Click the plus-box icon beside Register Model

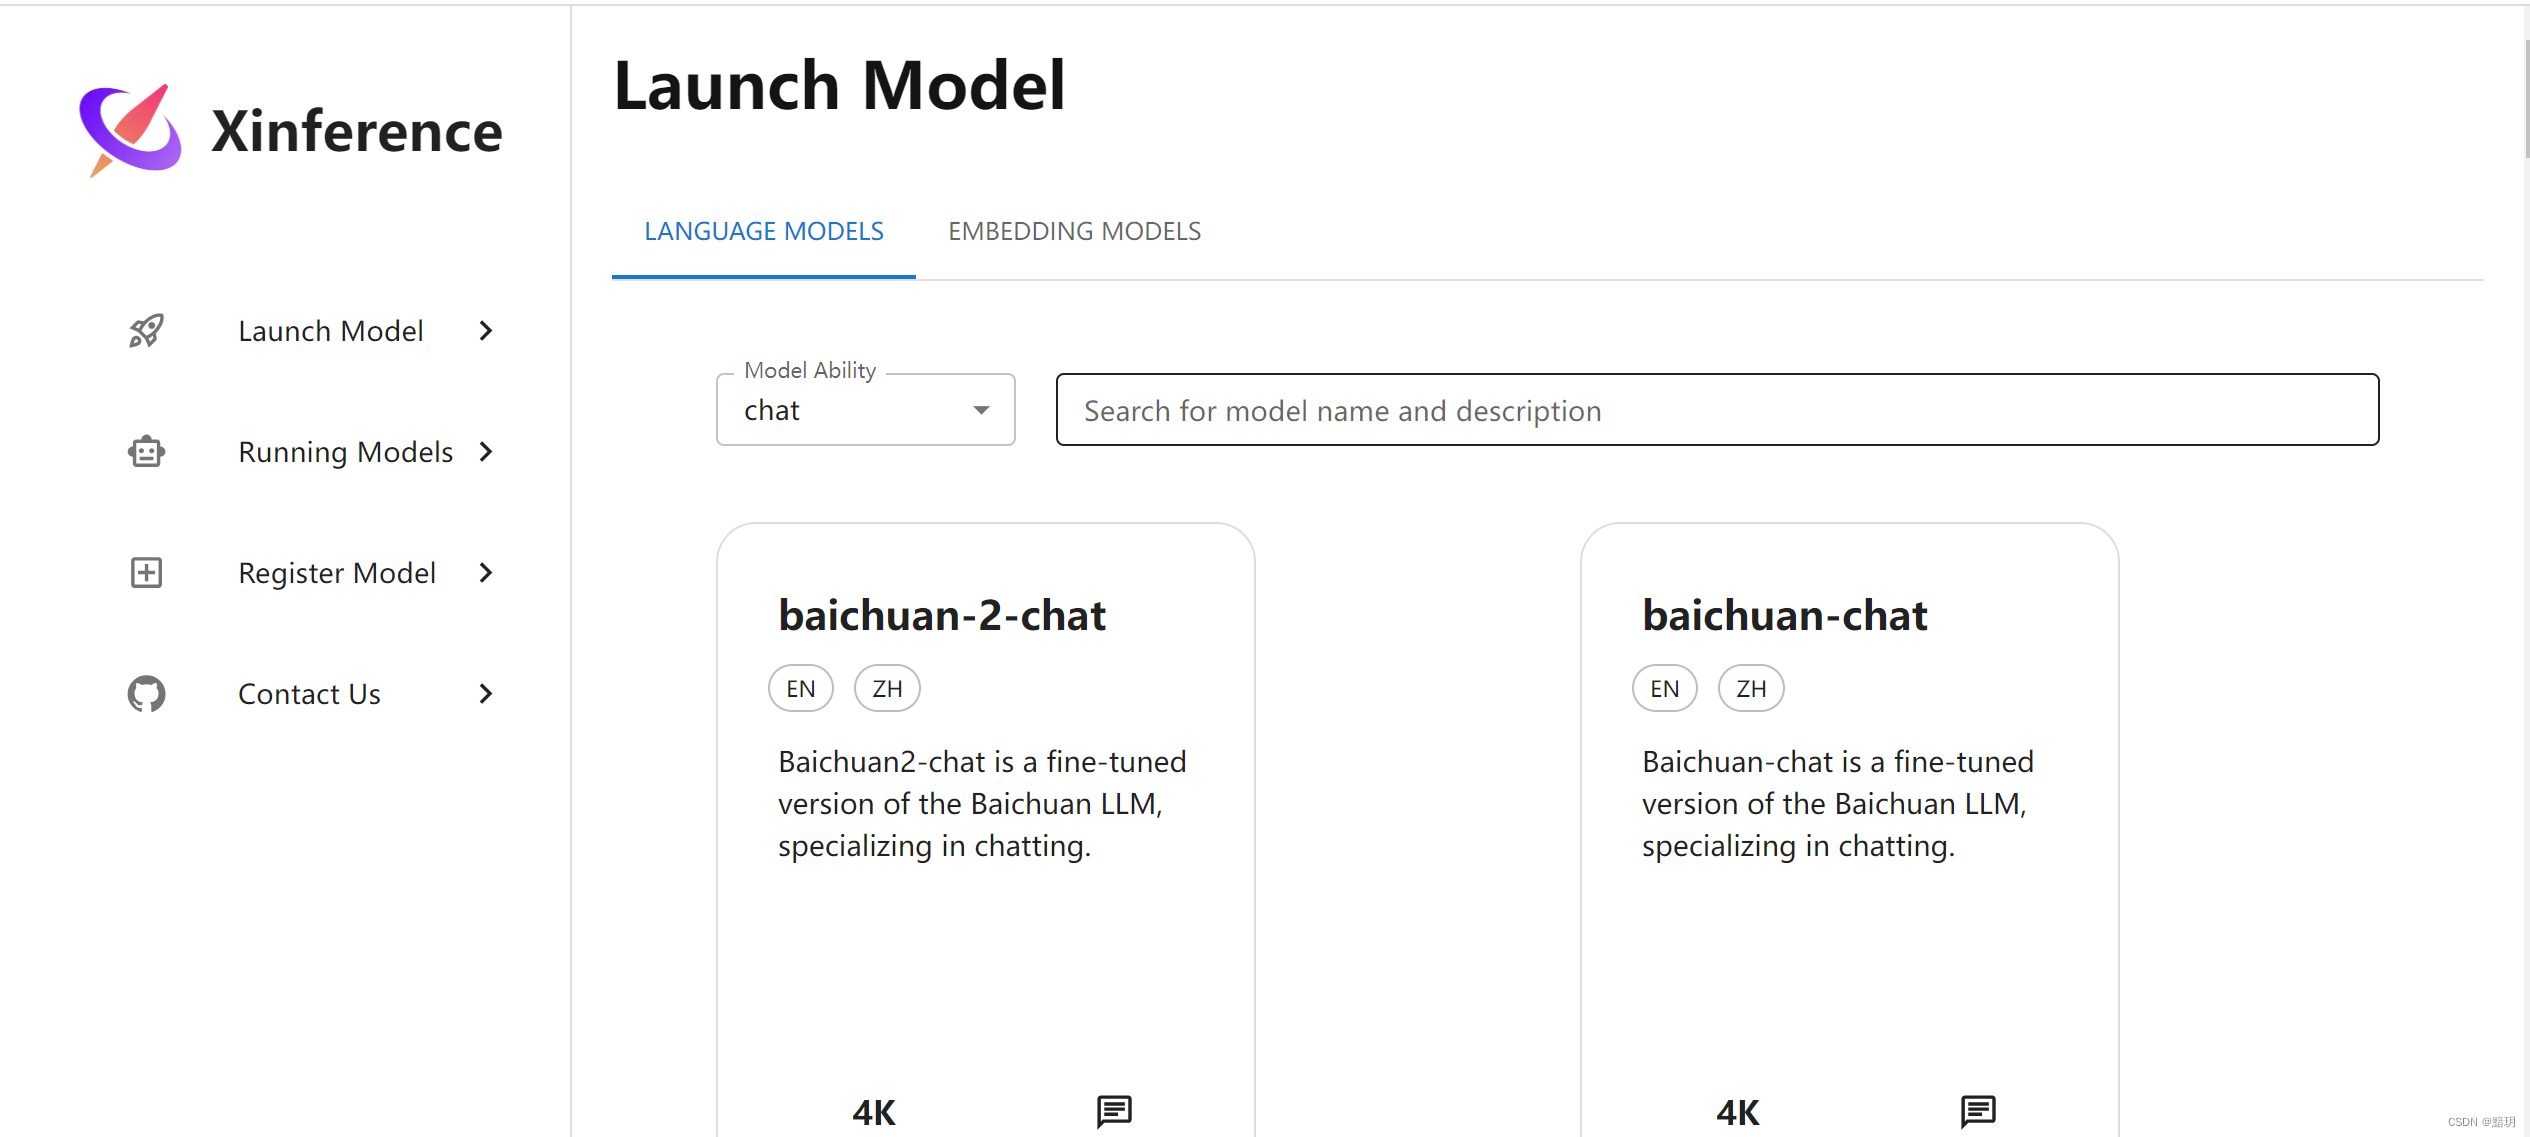pyautogui.click(x=146, y=573)
